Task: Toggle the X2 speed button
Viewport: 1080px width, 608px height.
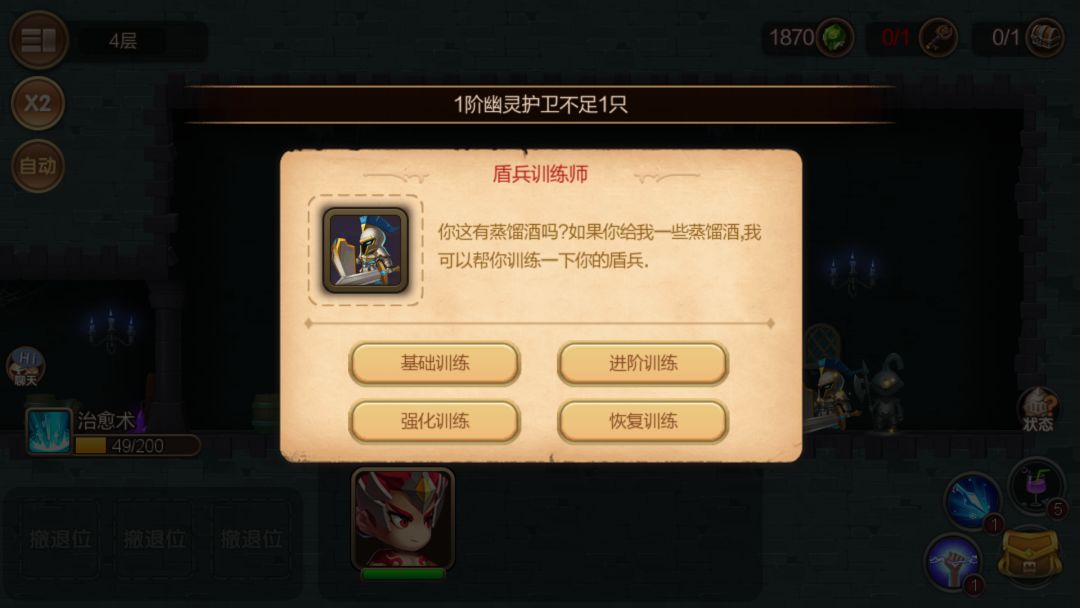Action: point(38,103)
